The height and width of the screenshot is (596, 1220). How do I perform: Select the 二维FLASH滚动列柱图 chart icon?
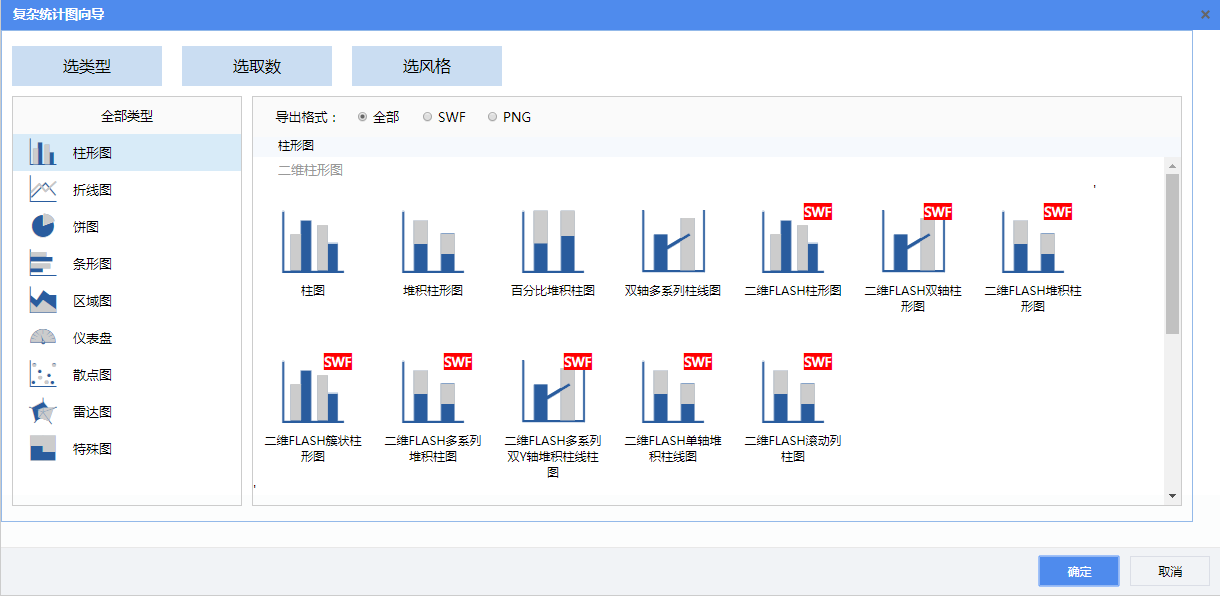[793, 392]
